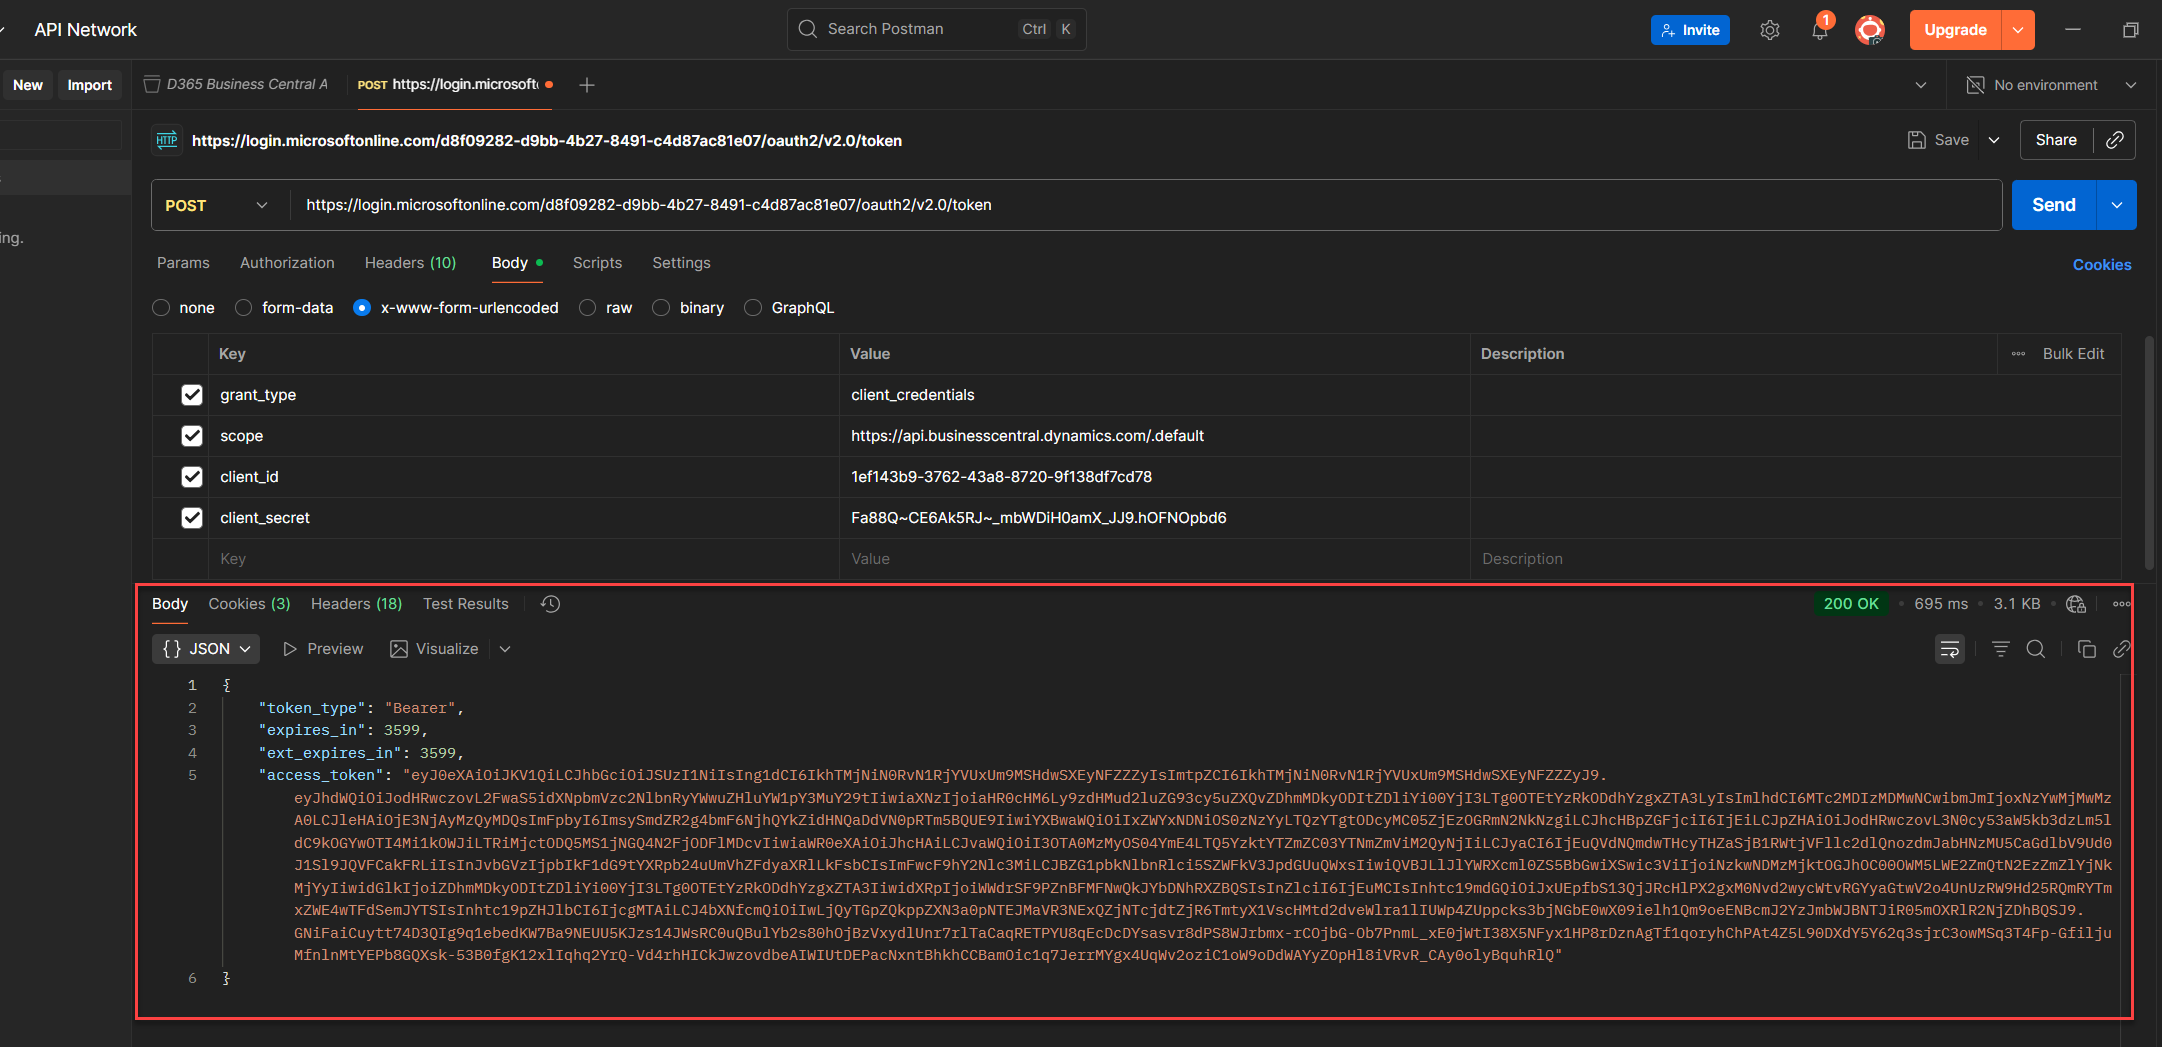Screen dimensions: 2162x1047
Task: Open the network information globe icon
Action: 2076,604
